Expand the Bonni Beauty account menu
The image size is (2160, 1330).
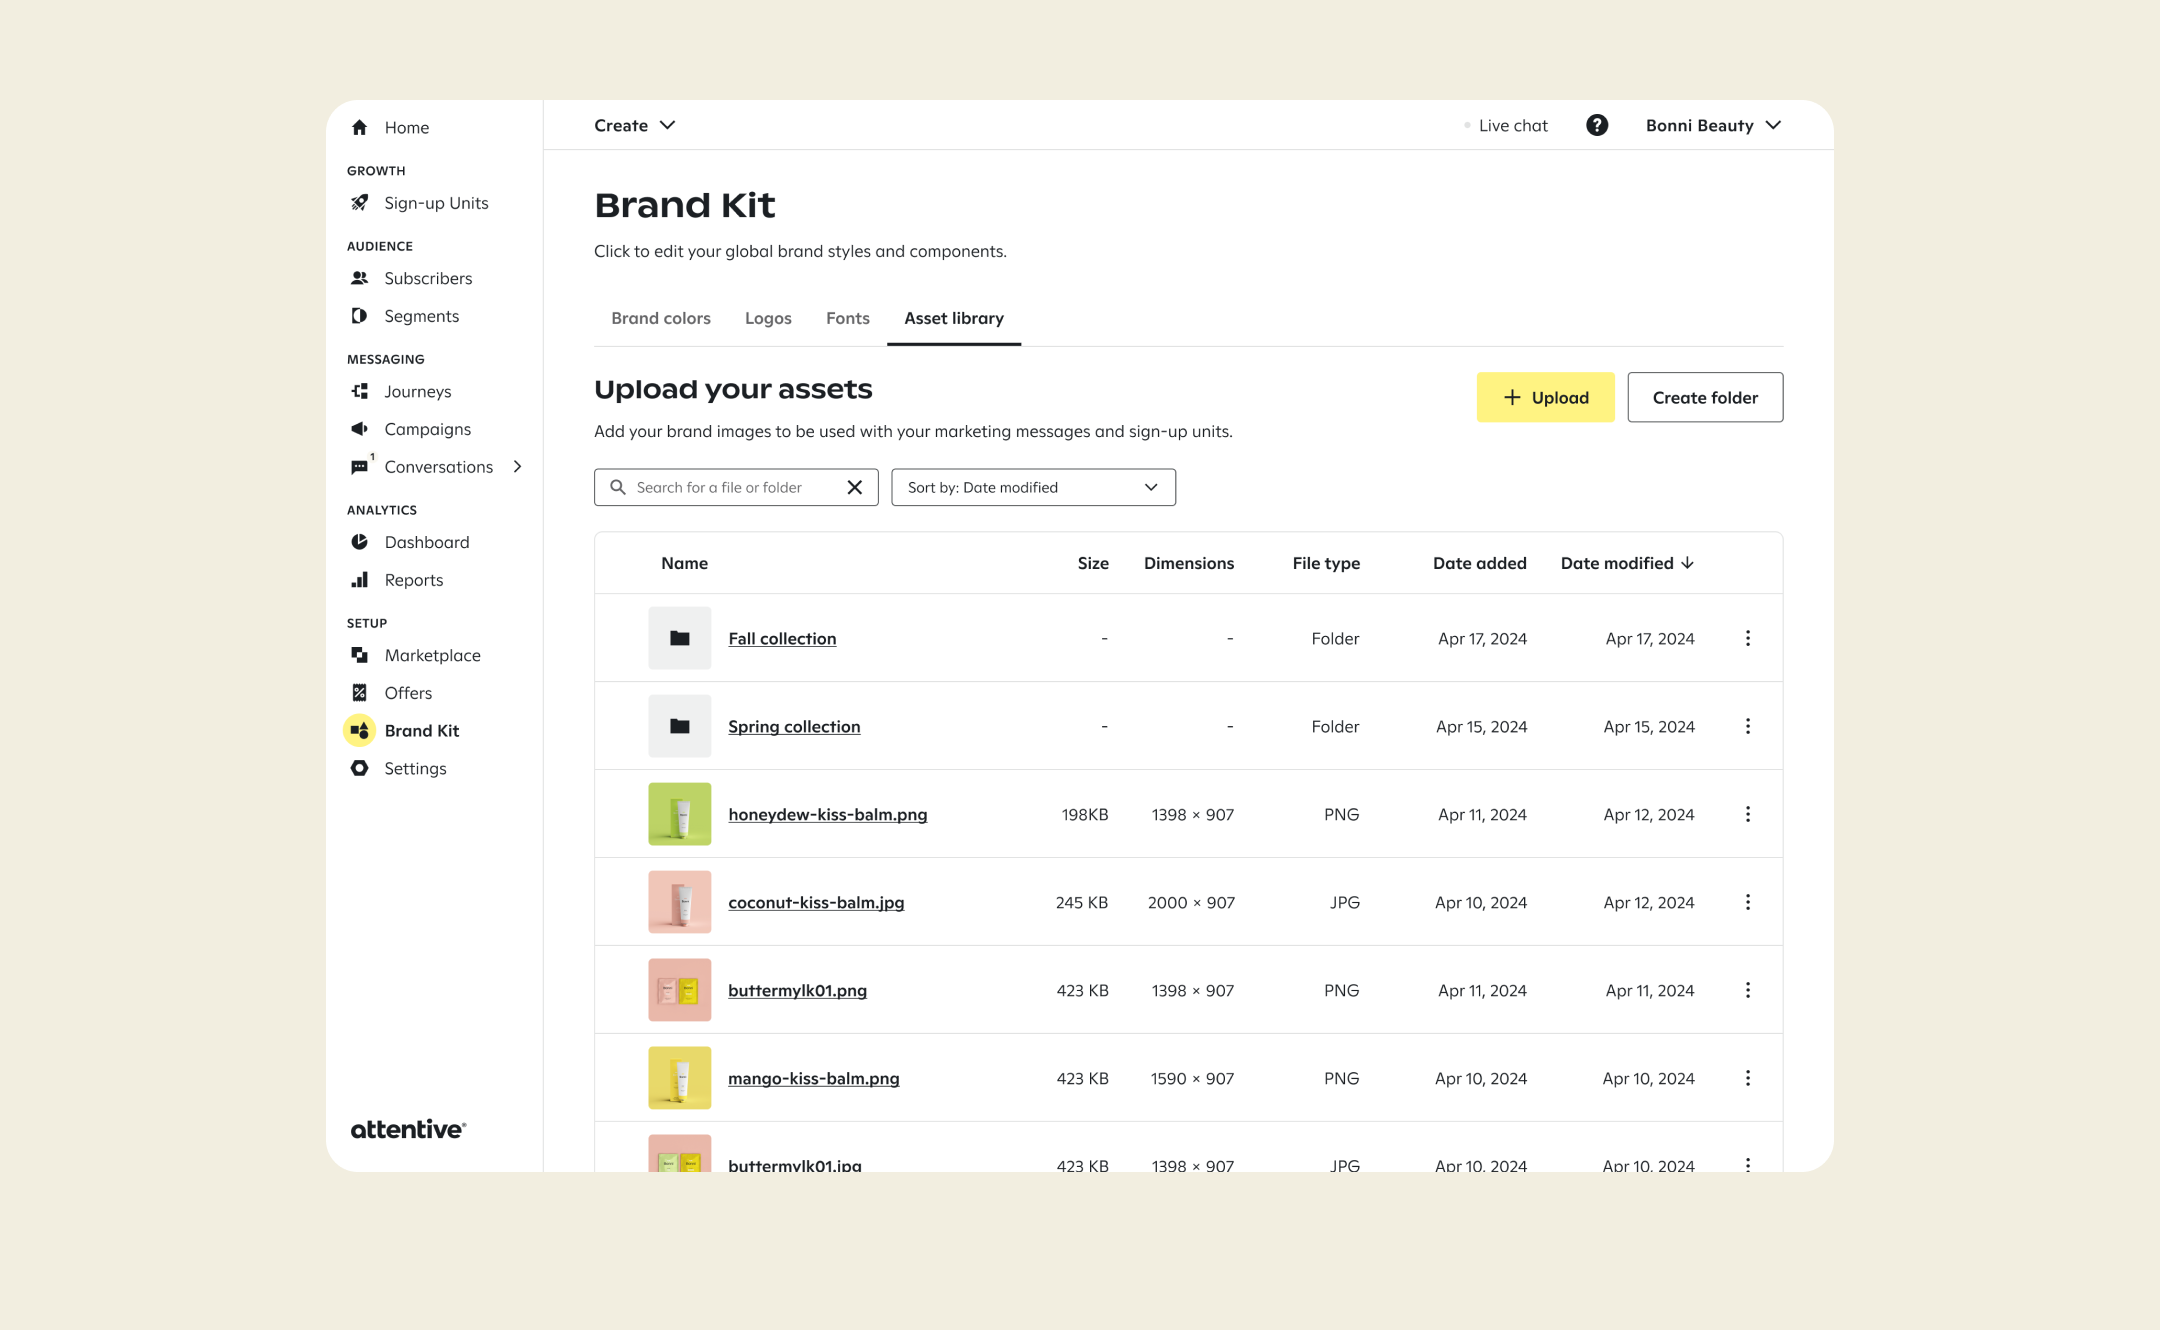pyautogui.click(x=1713, y=125)
